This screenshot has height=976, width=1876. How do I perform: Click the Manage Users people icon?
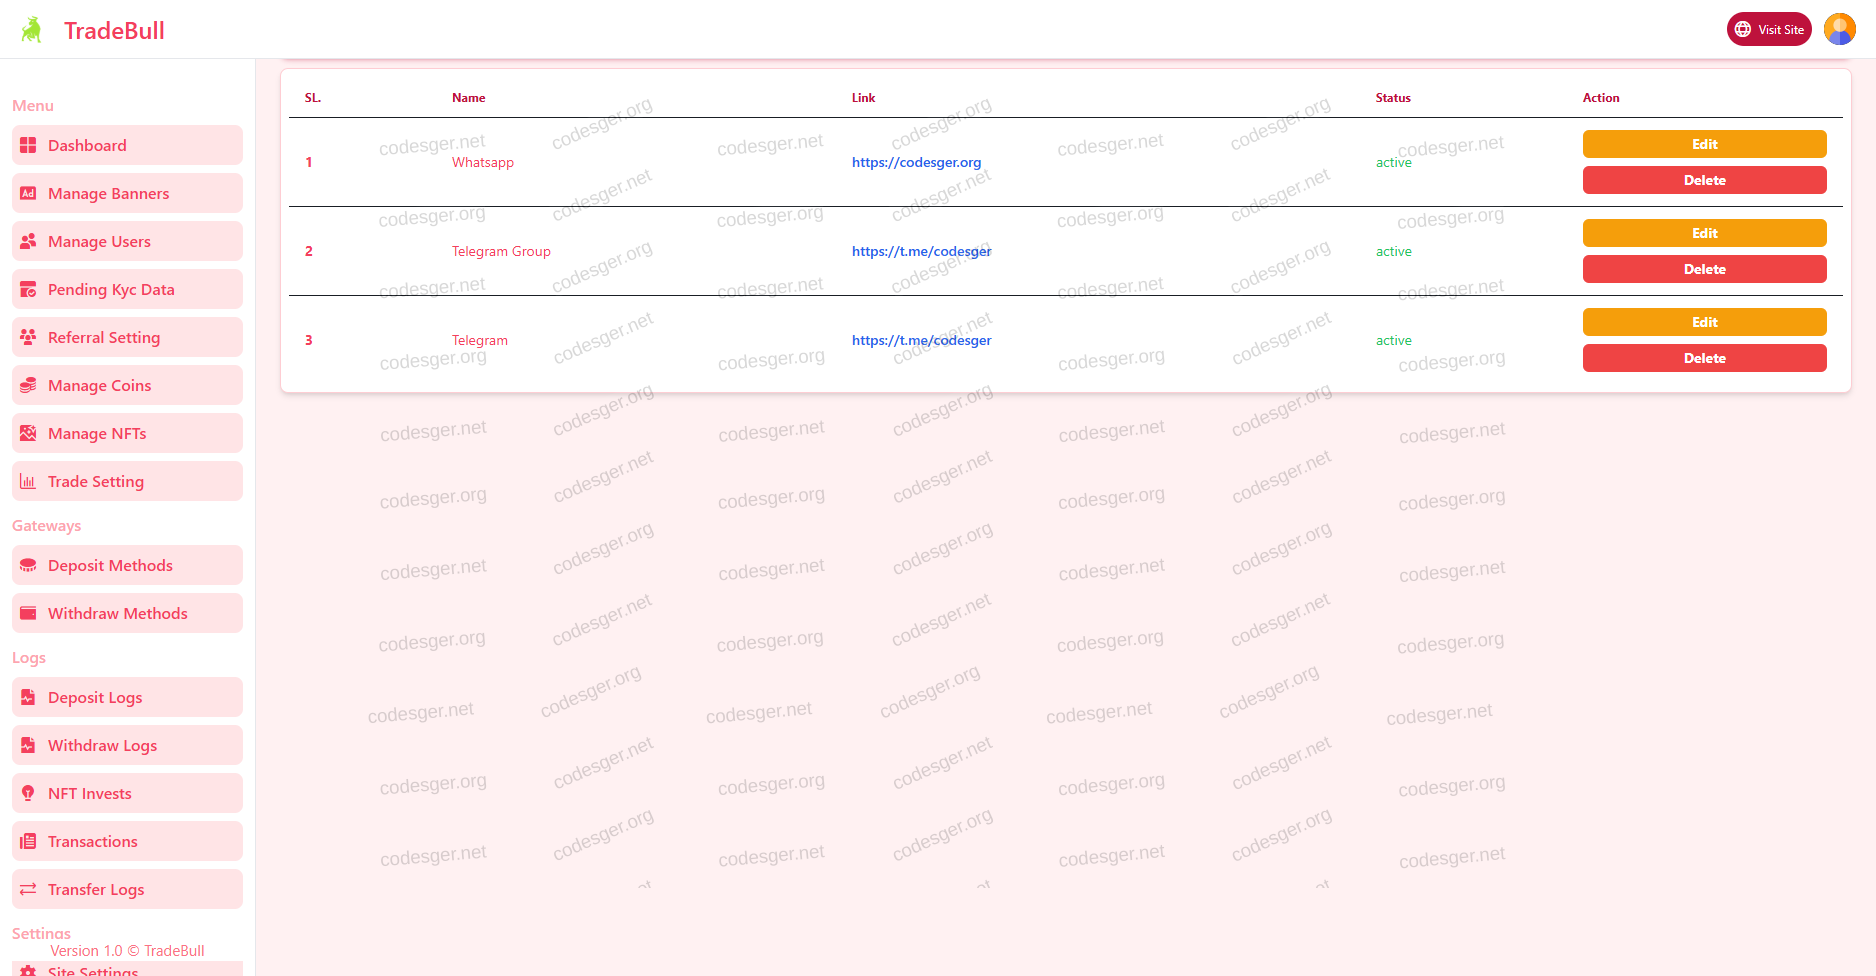click(x=28, y=242)
